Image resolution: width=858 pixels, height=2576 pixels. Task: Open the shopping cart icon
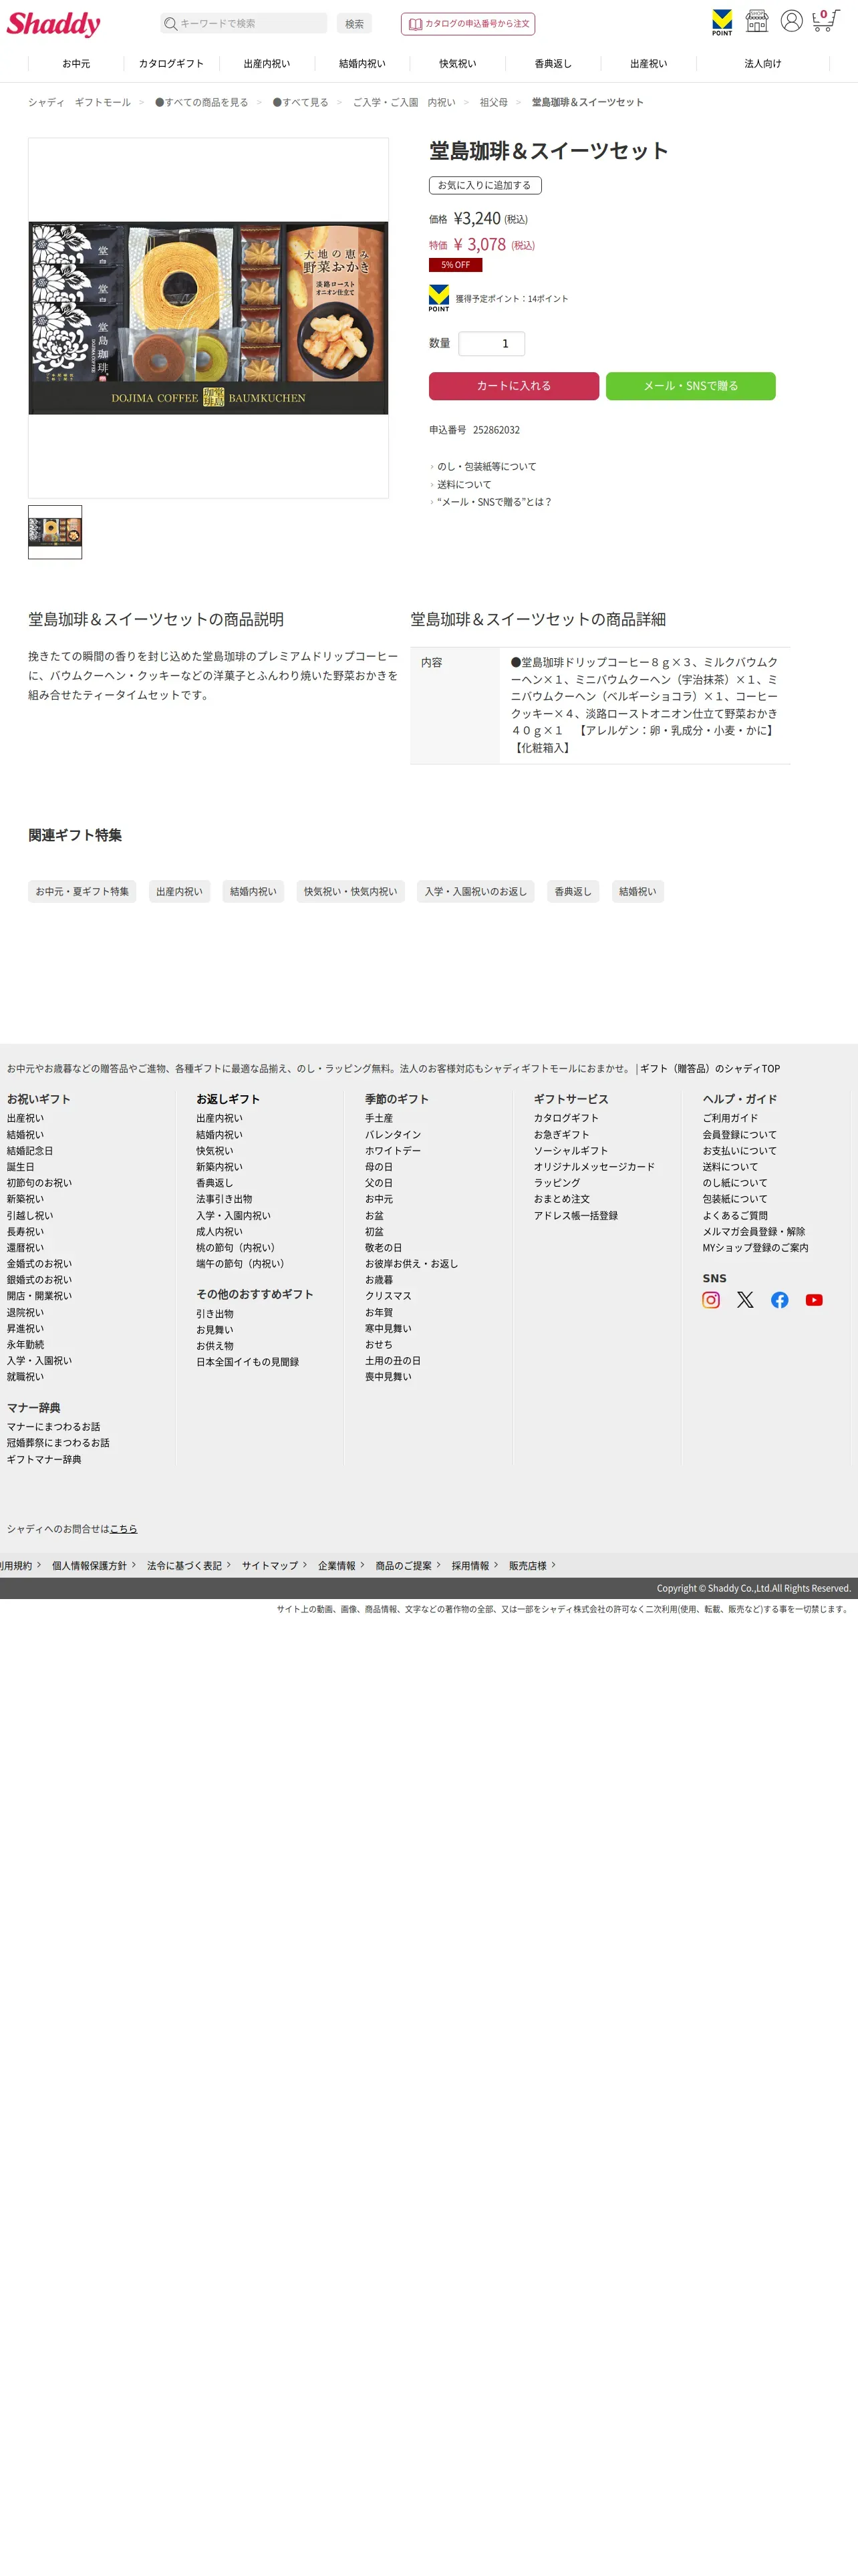[x=825, y=21]
